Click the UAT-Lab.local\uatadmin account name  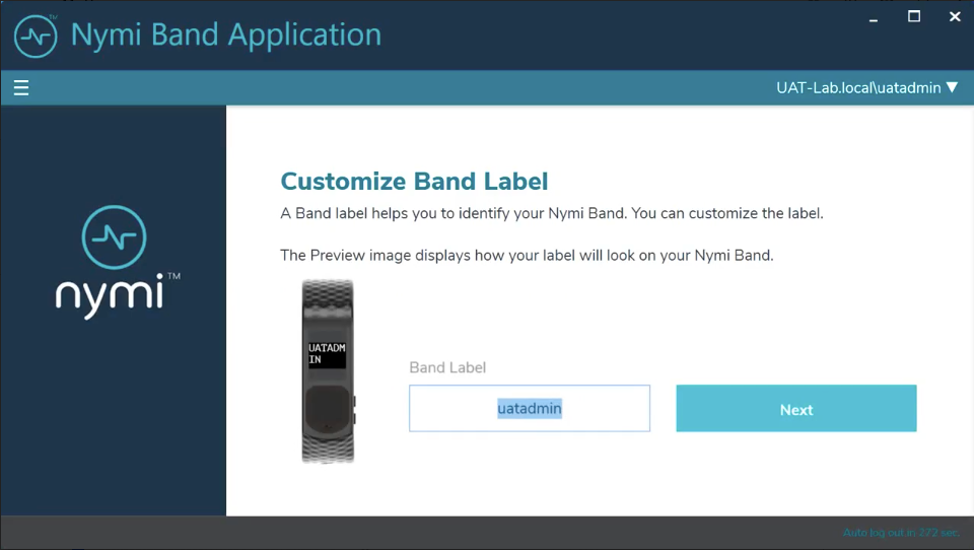coord(858,88)
